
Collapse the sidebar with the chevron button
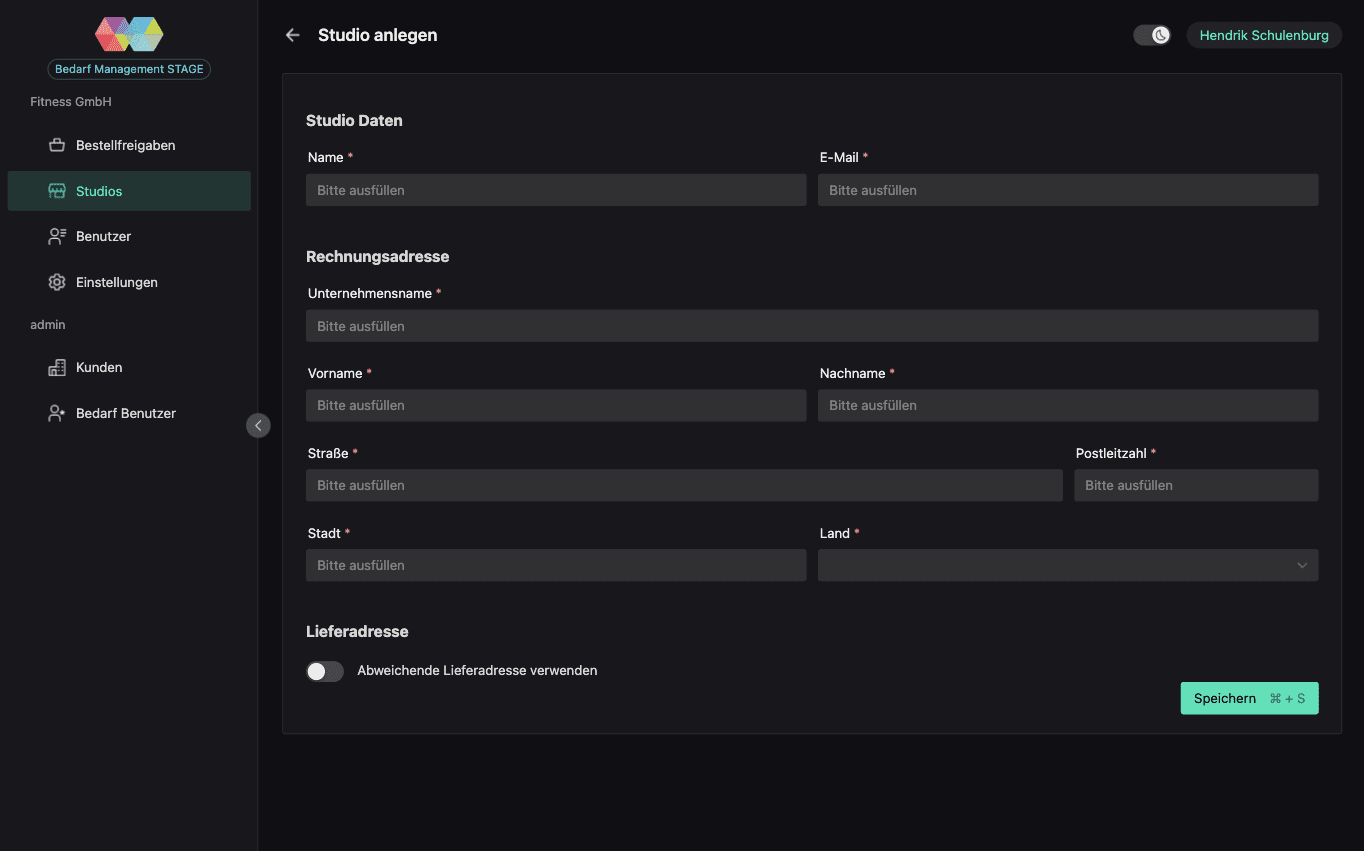258,426
